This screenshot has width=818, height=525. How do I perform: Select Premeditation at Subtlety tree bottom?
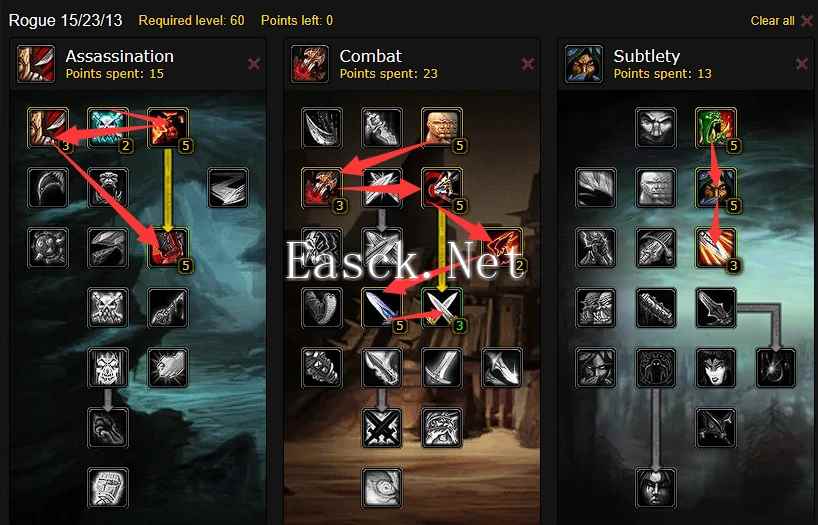coord(656,488)
